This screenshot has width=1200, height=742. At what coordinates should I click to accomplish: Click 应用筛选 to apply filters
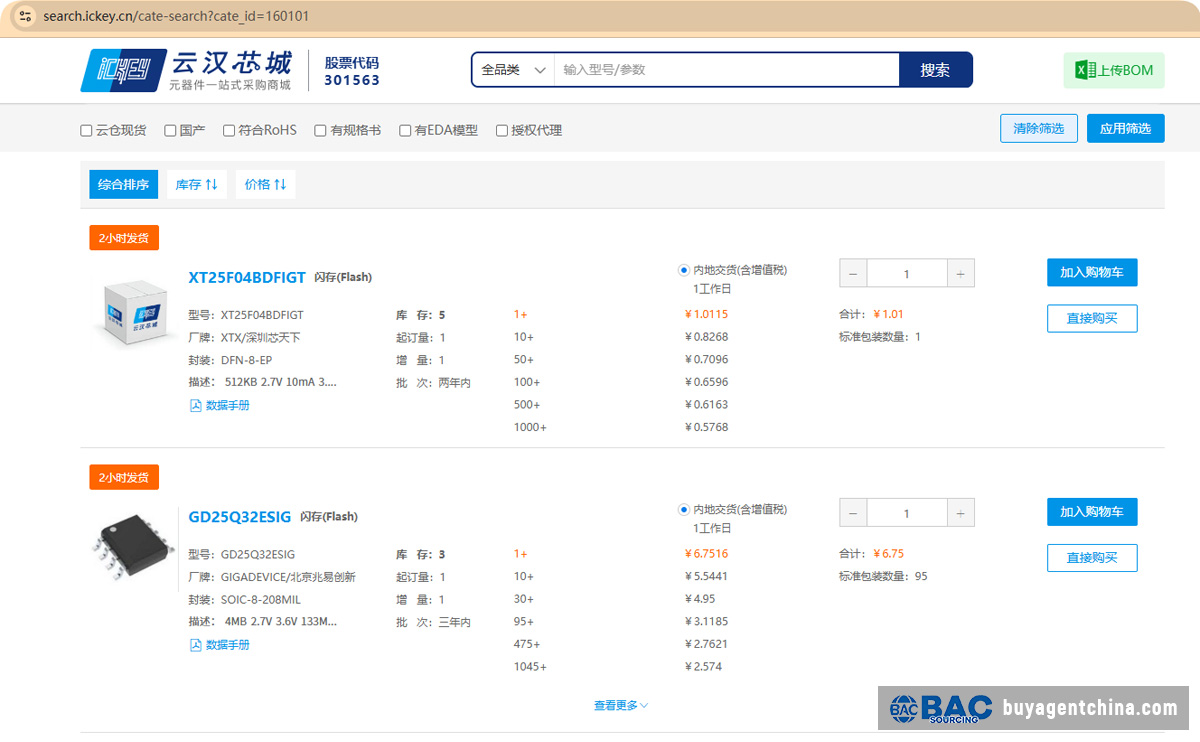(x=1126, y=128)
